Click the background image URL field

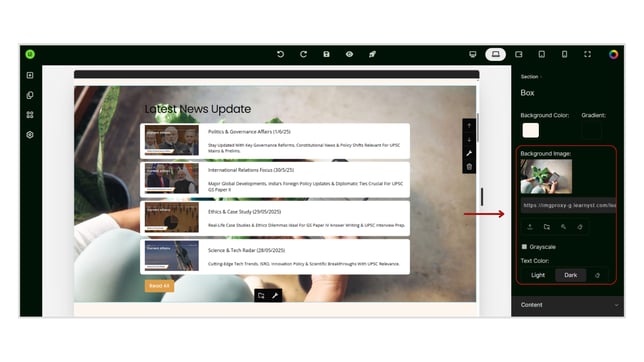click(569, 205)
